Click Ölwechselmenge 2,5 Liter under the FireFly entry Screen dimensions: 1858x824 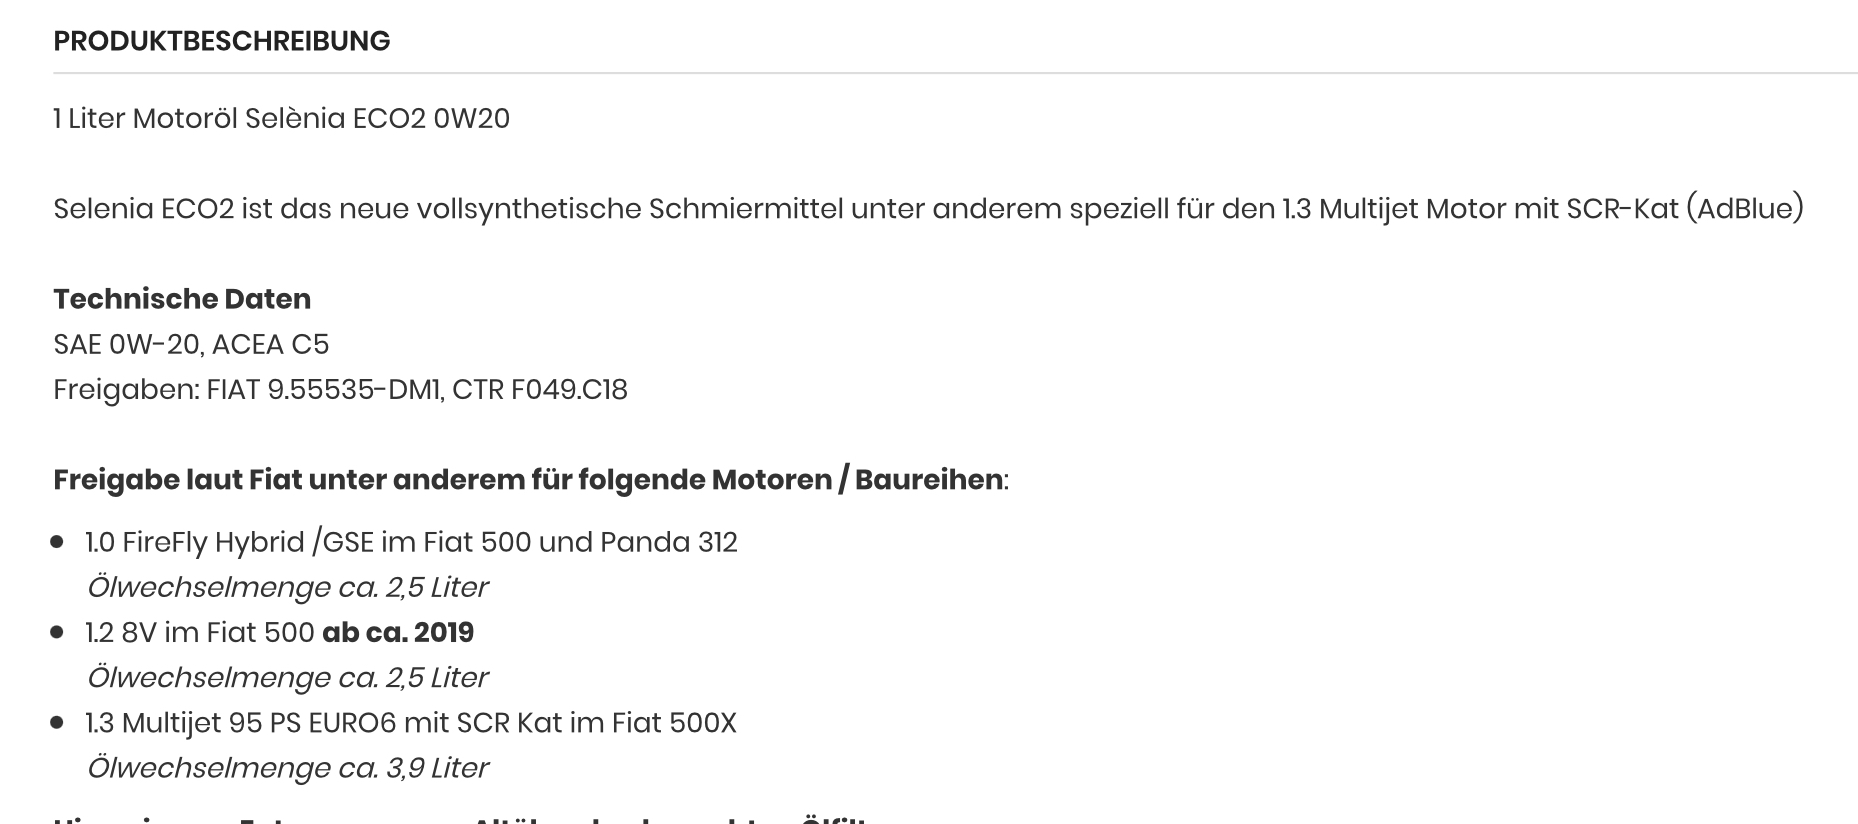click(x=287, y=587)
